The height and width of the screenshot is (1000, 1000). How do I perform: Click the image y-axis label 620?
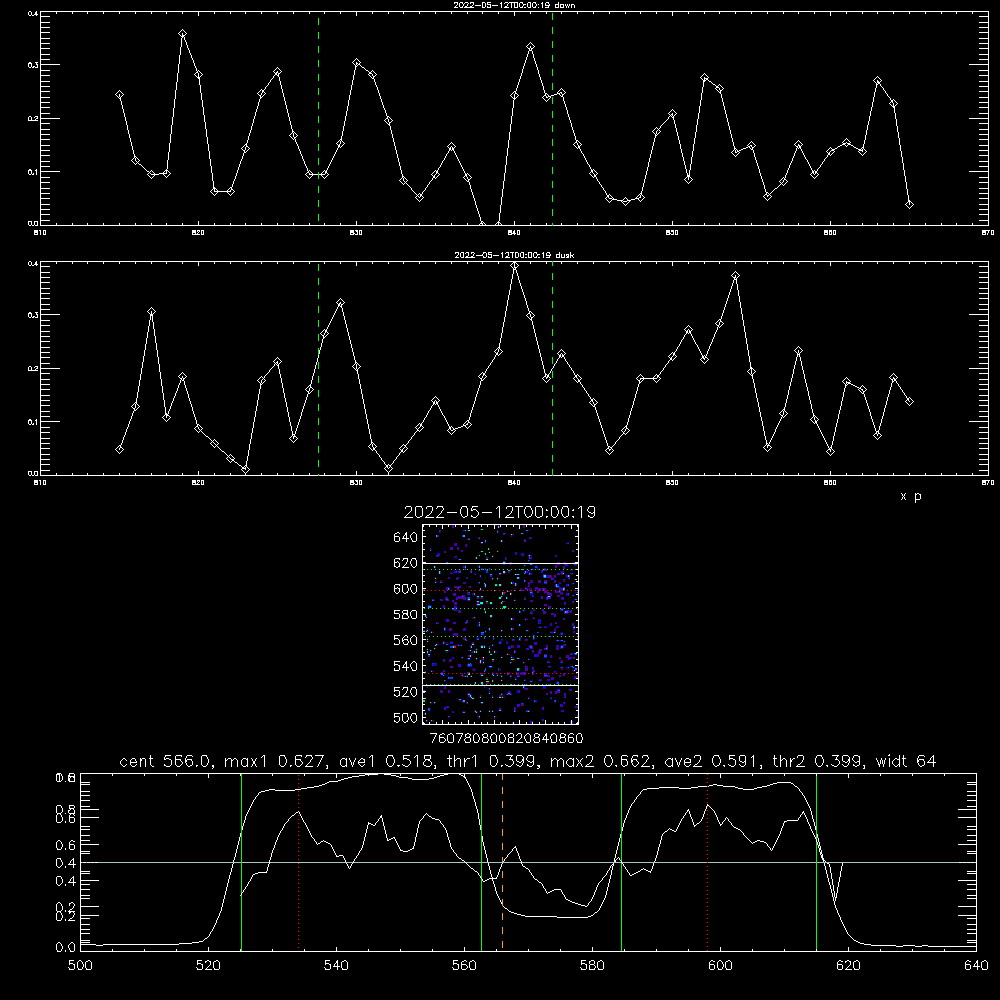pyautogui.click(x=405, y=563)
